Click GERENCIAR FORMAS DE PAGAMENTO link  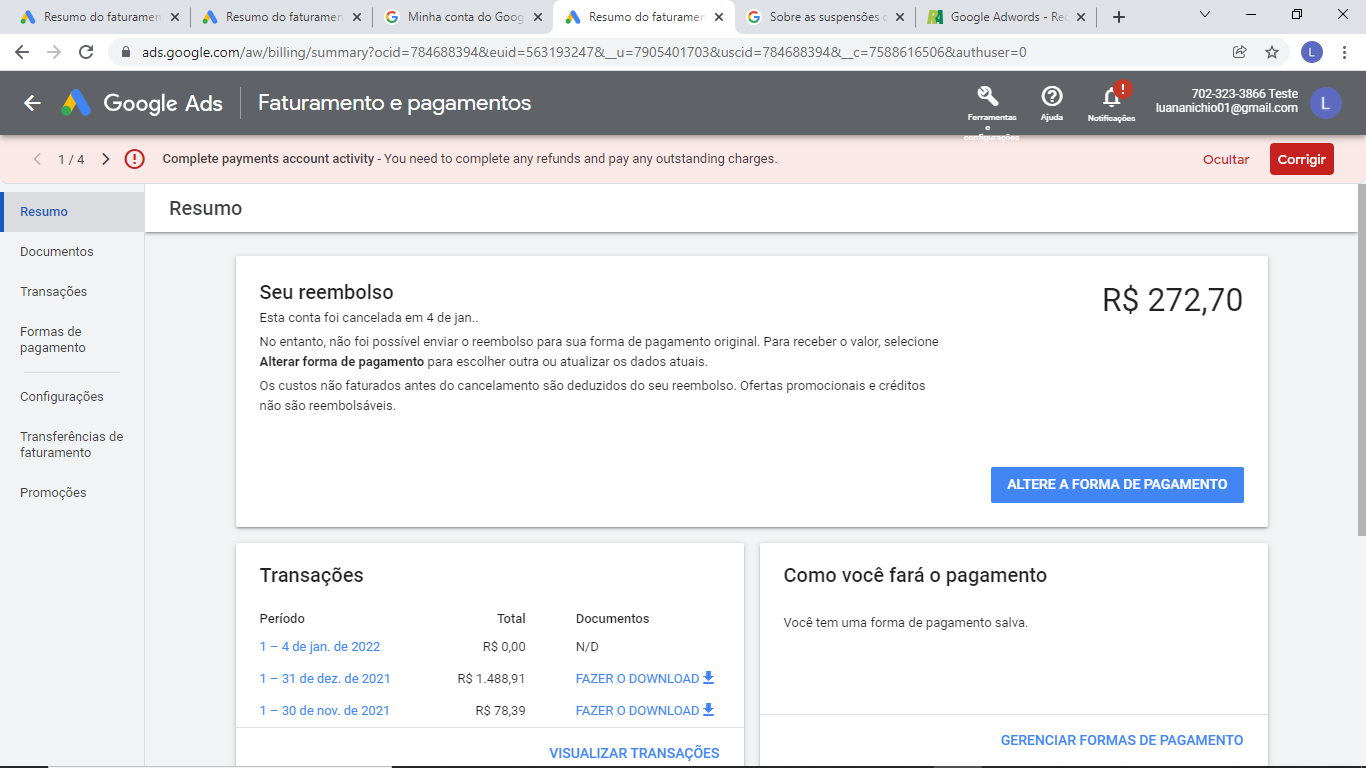1122,741
